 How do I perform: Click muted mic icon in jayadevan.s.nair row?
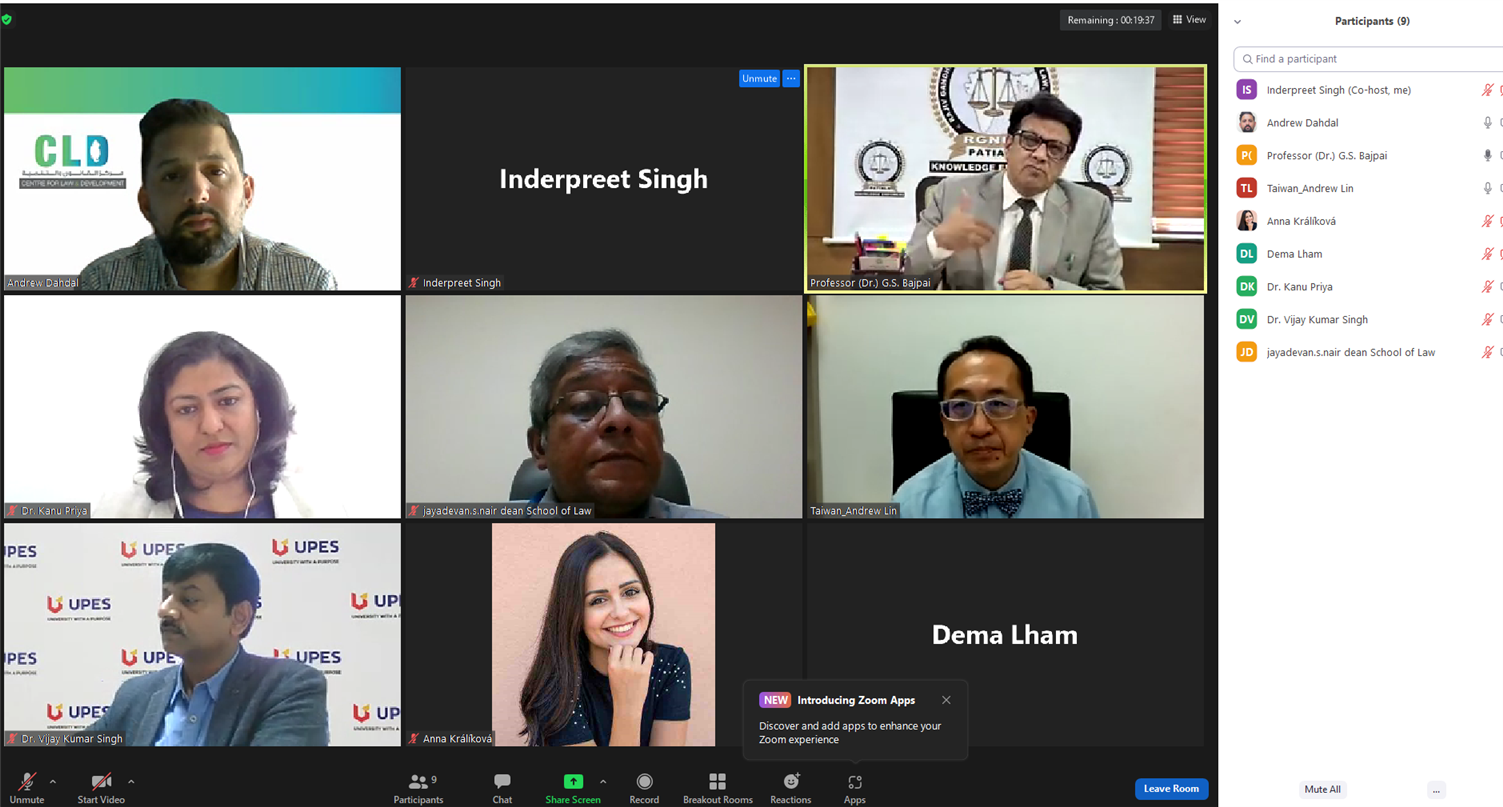click(x=1488, y=352)
